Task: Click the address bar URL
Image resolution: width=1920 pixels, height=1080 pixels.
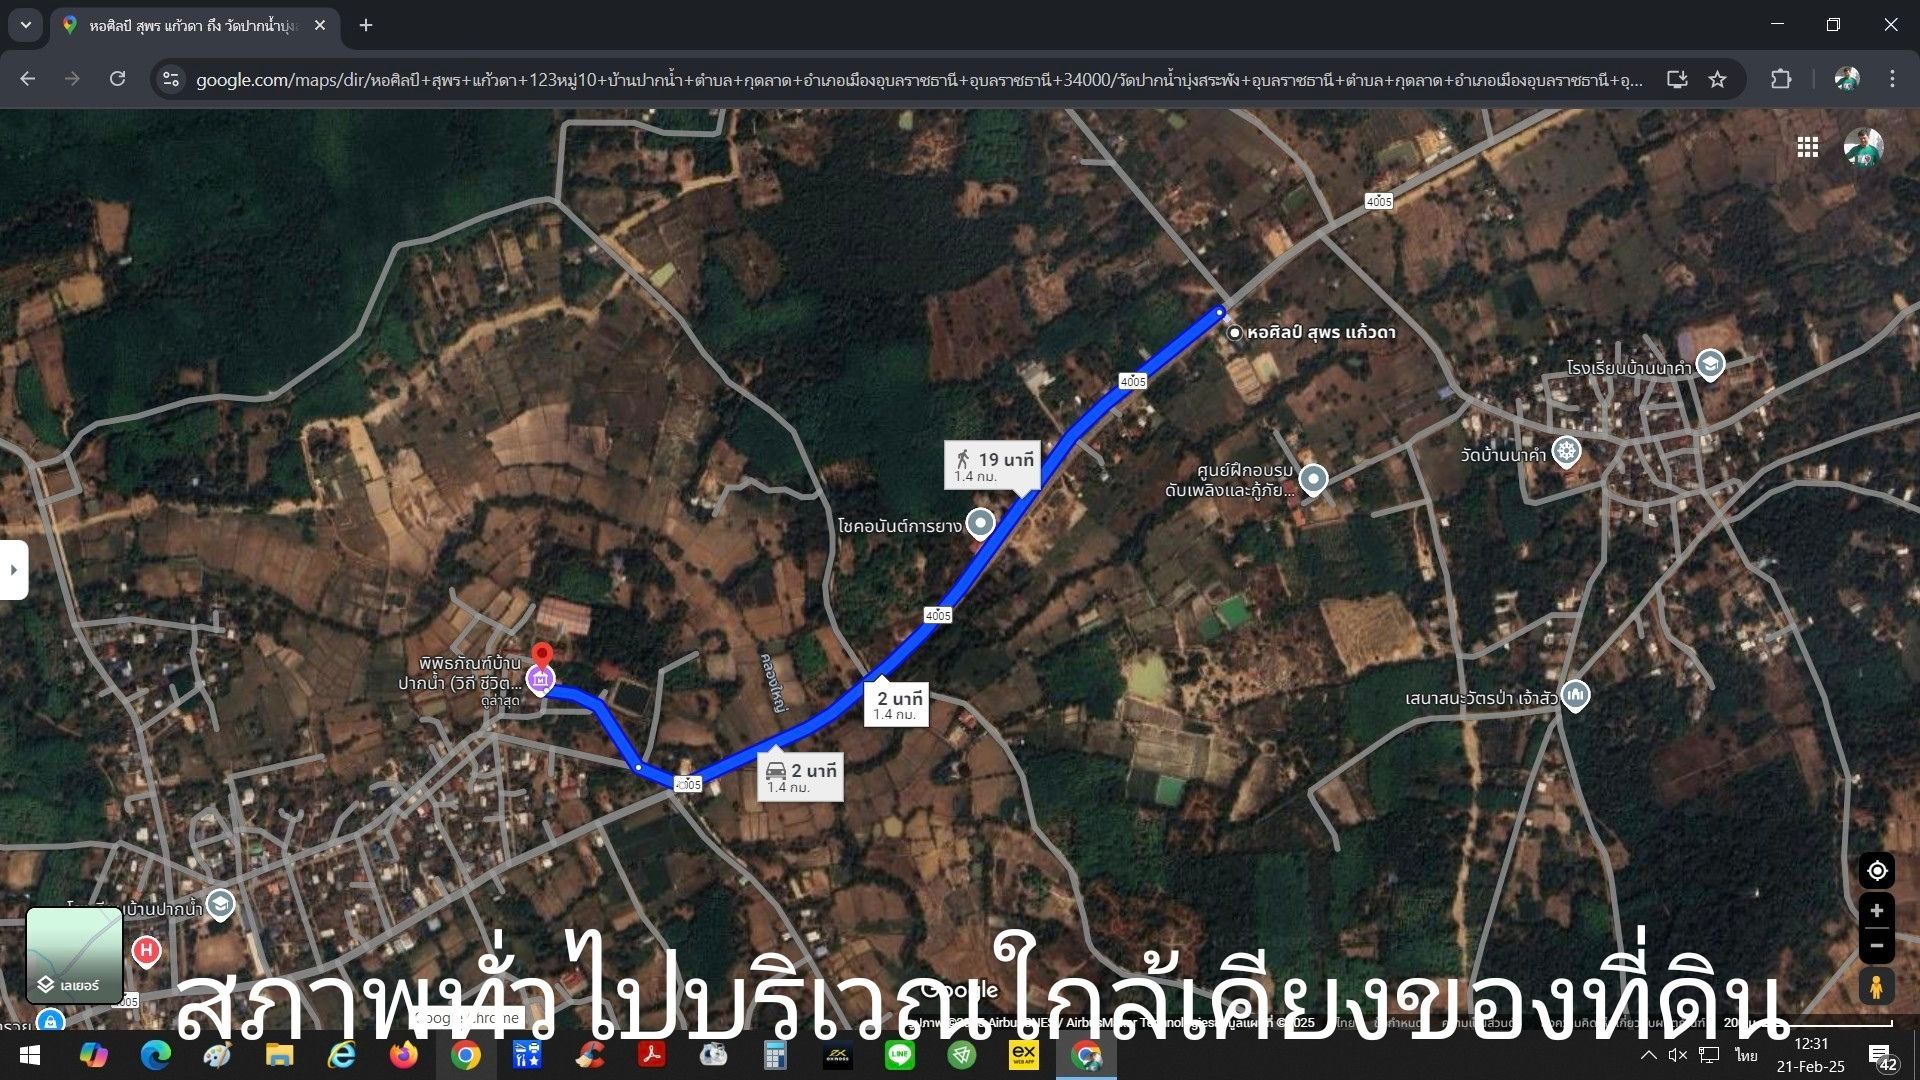Action: tap(918, 79)
